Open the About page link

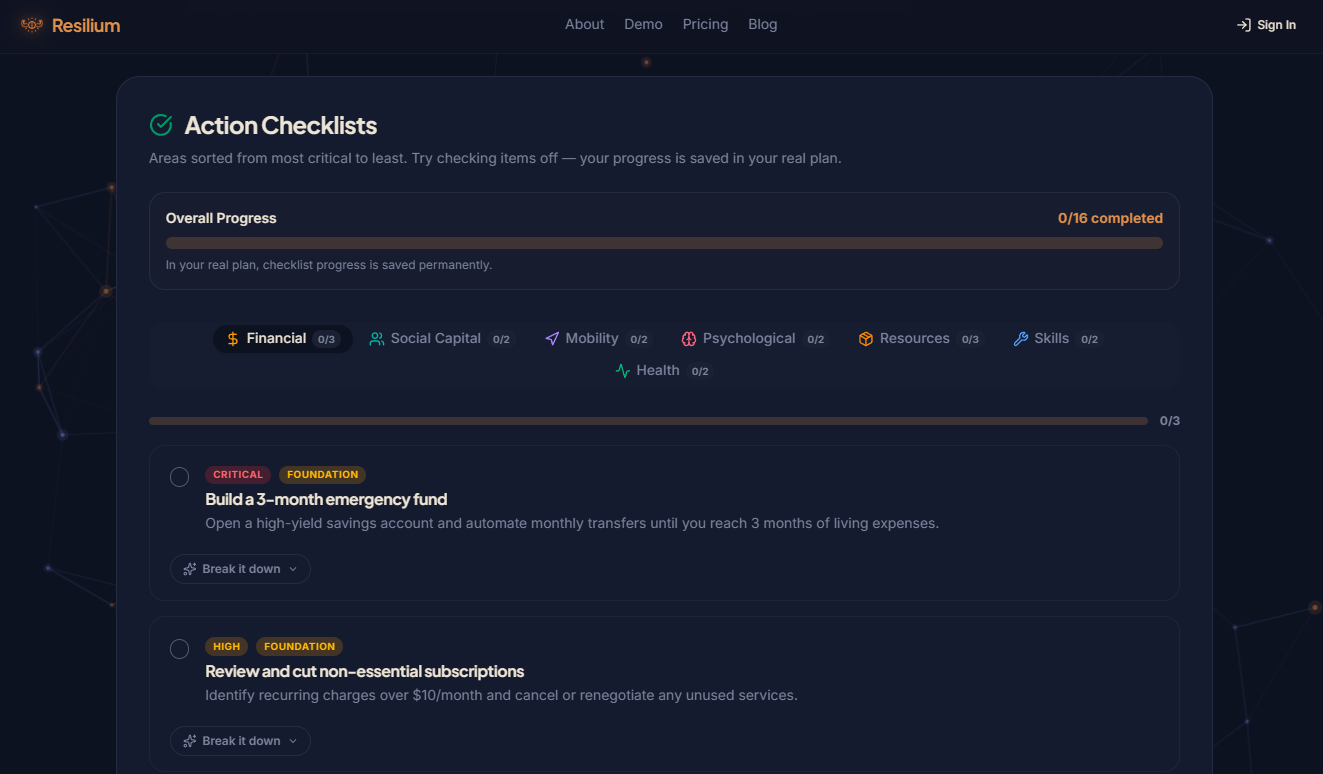pos(585,24)
